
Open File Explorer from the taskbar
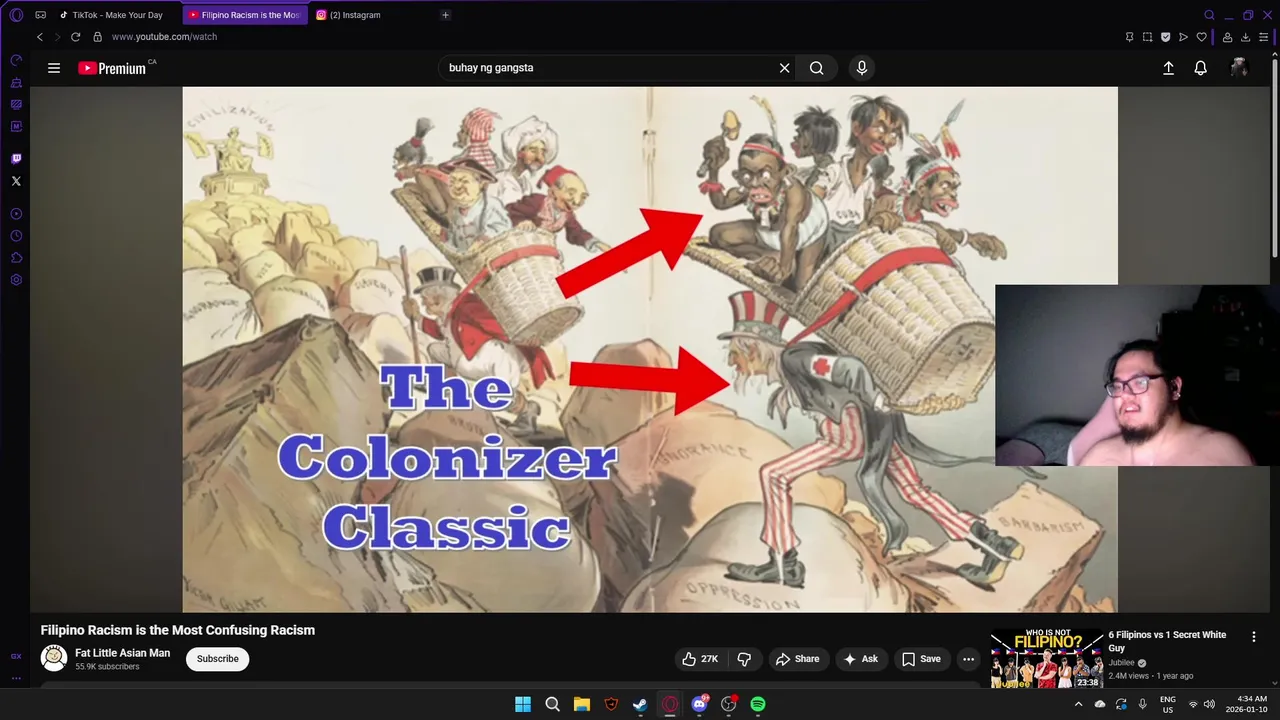[581, 704]
